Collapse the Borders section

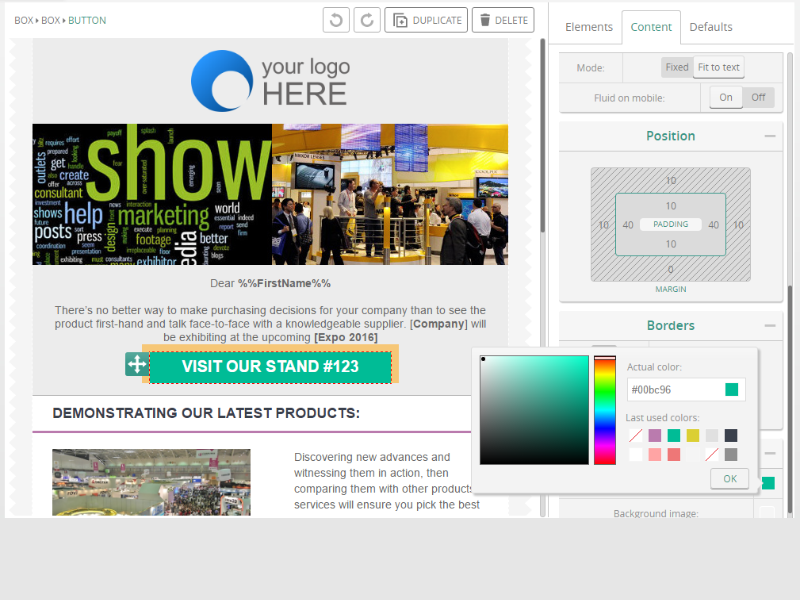pos(770,326)
